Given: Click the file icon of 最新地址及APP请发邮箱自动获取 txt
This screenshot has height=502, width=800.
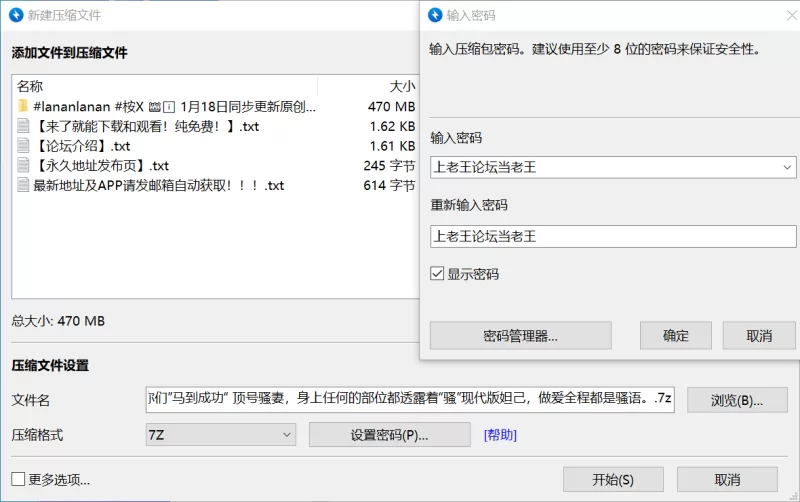Looking at the screenshot, I should (23, 185).
